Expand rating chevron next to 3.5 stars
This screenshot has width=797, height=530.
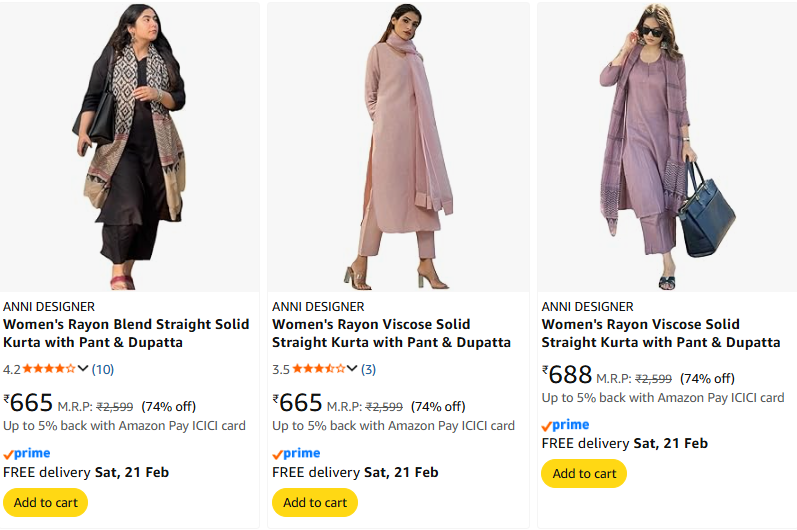pyautogui.click(x=352, y=369)
